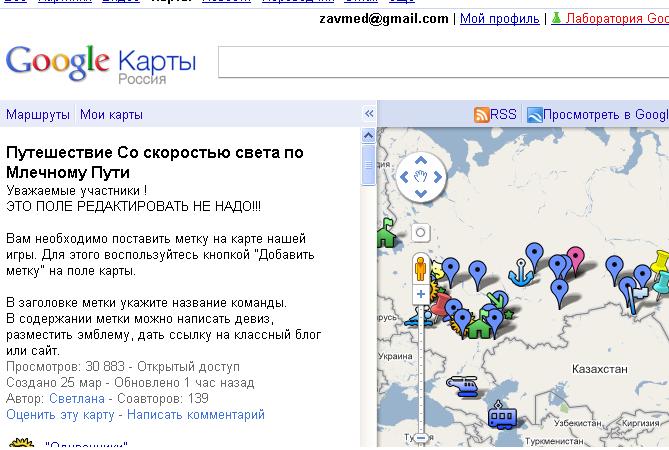Click the small circle button below pan control
The height and width of the screenshot is (450, 669).
pos(421,232)
